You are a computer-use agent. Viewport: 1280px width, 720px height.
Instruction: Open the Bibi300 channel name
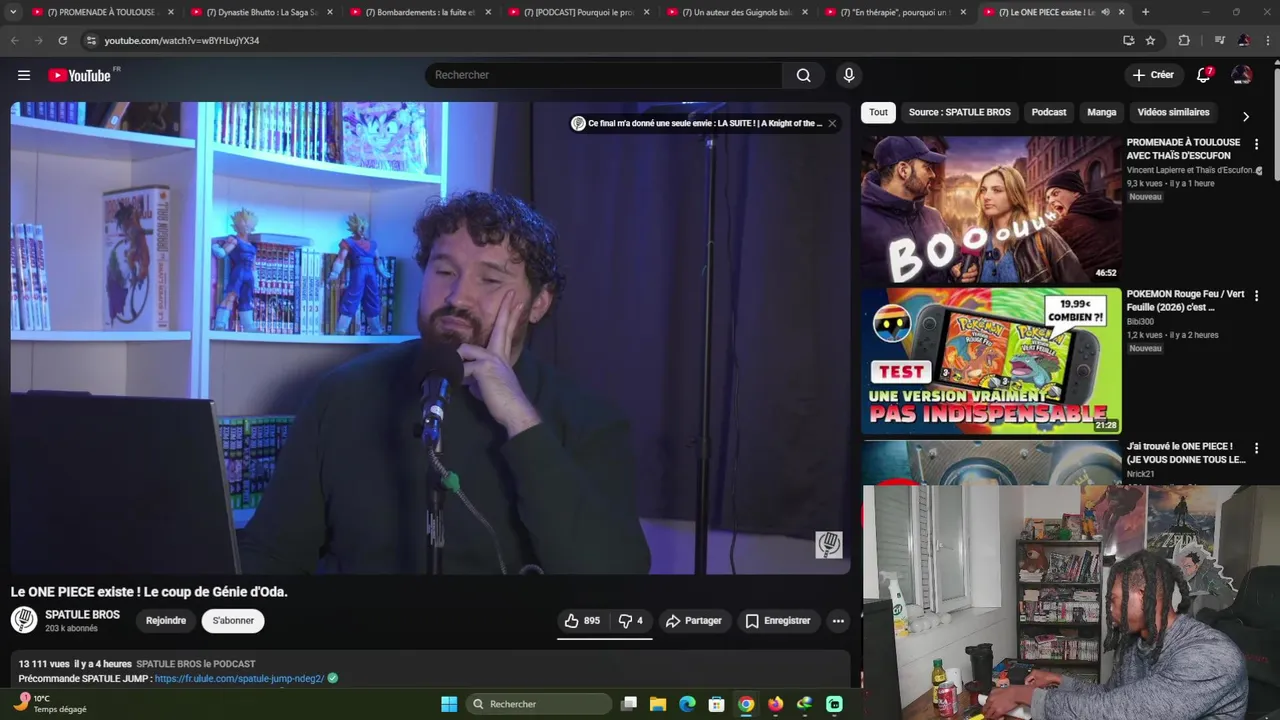pos(1140,322)
